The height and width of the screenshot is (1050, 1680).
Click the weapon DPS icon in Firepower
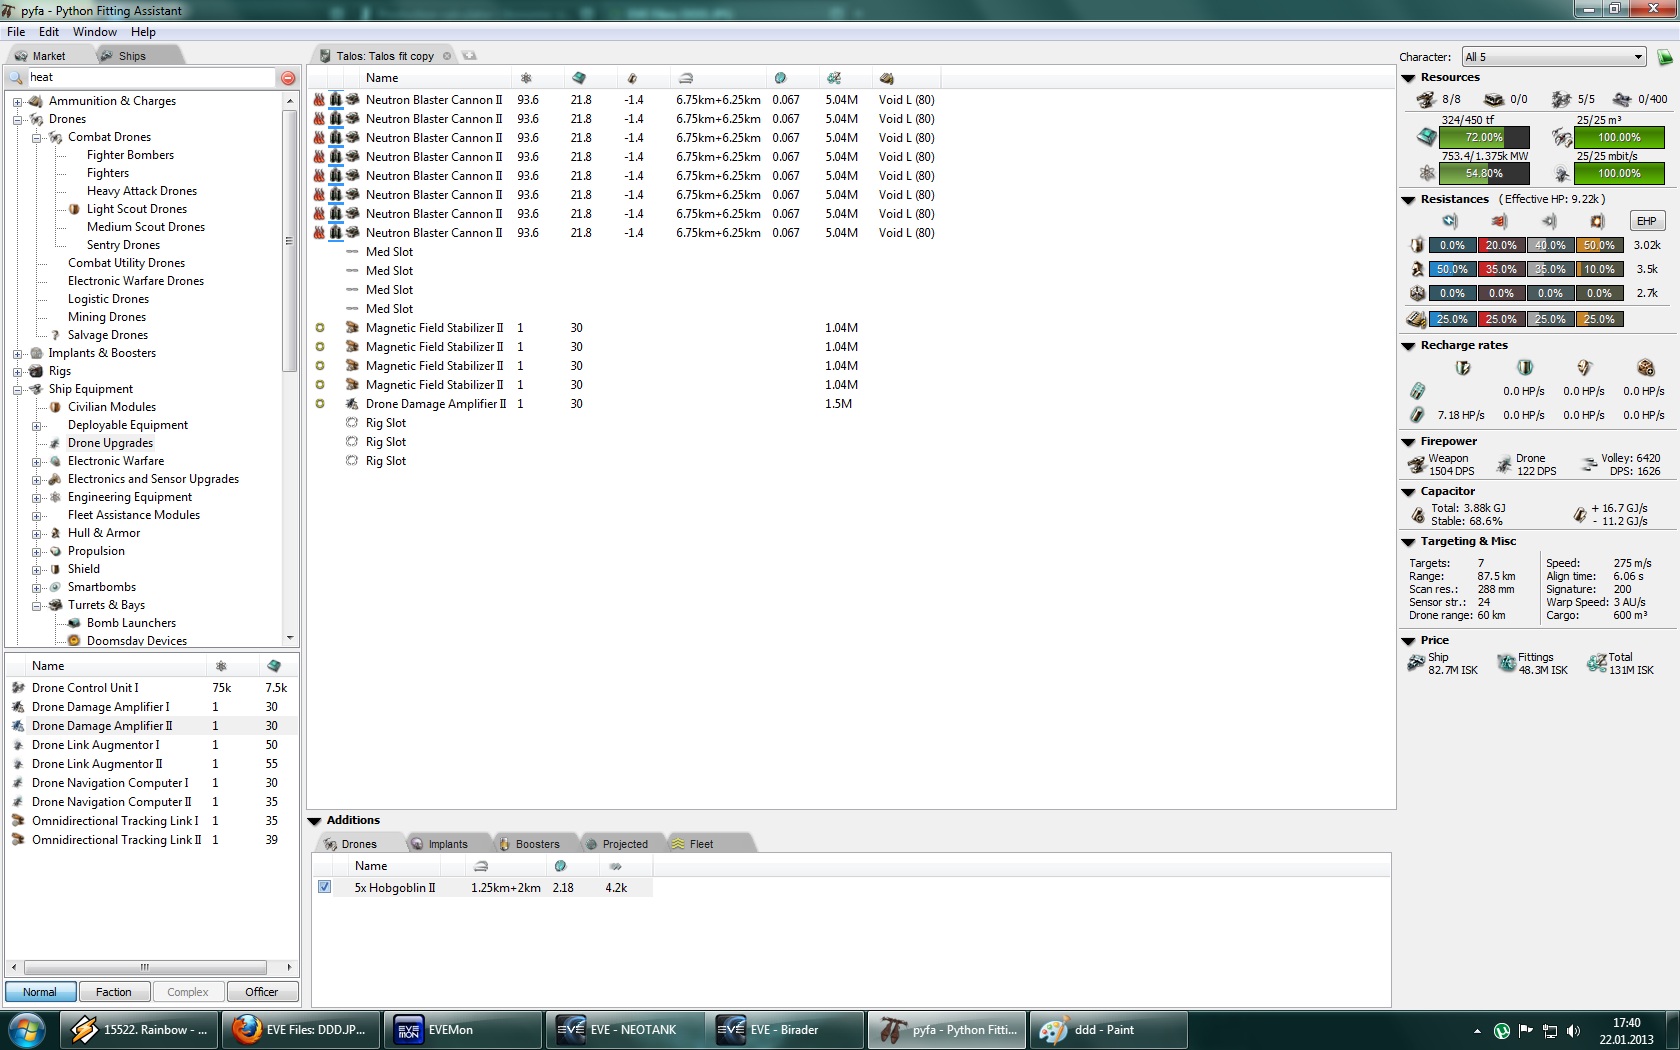tap(1416, 465)
